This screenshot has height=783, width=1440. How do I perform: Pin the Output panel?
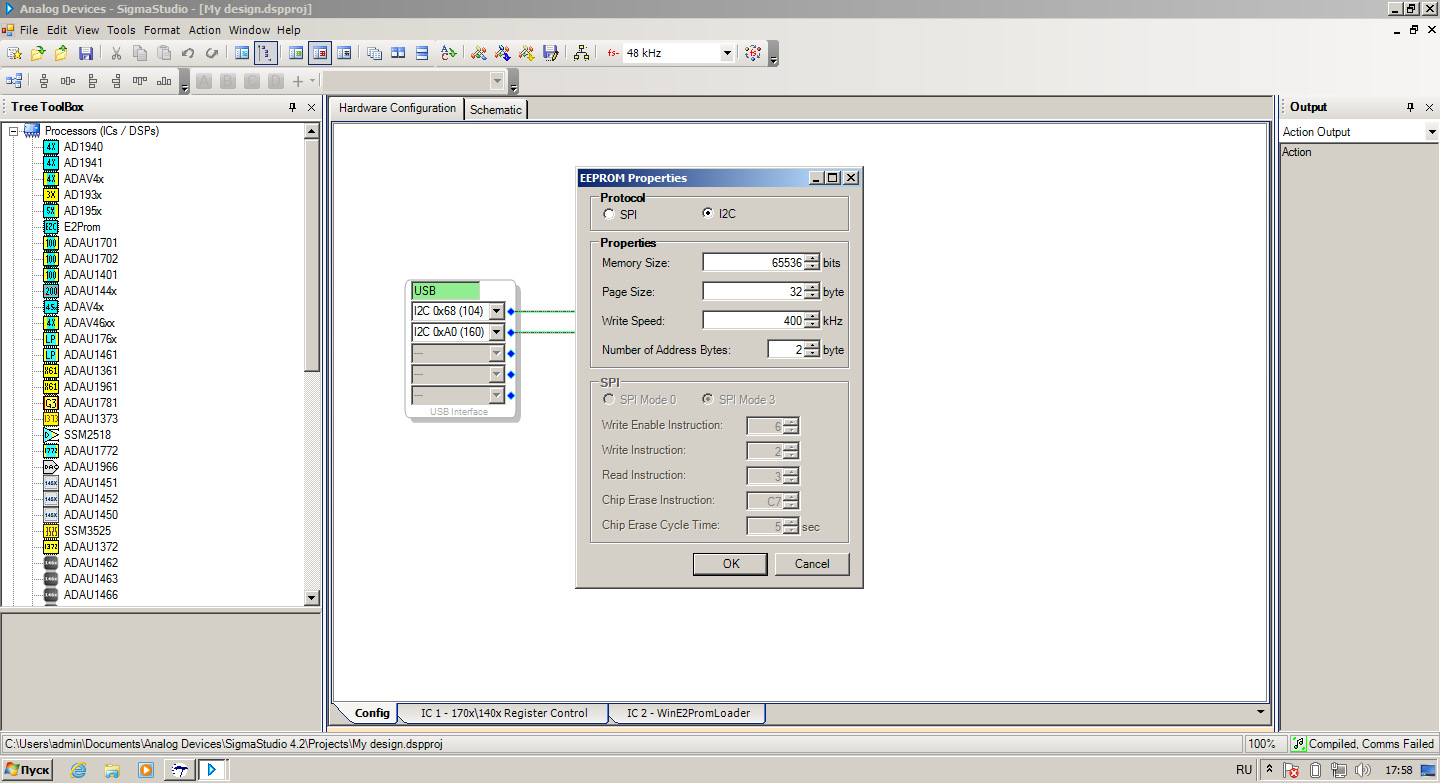(1410, 107)
